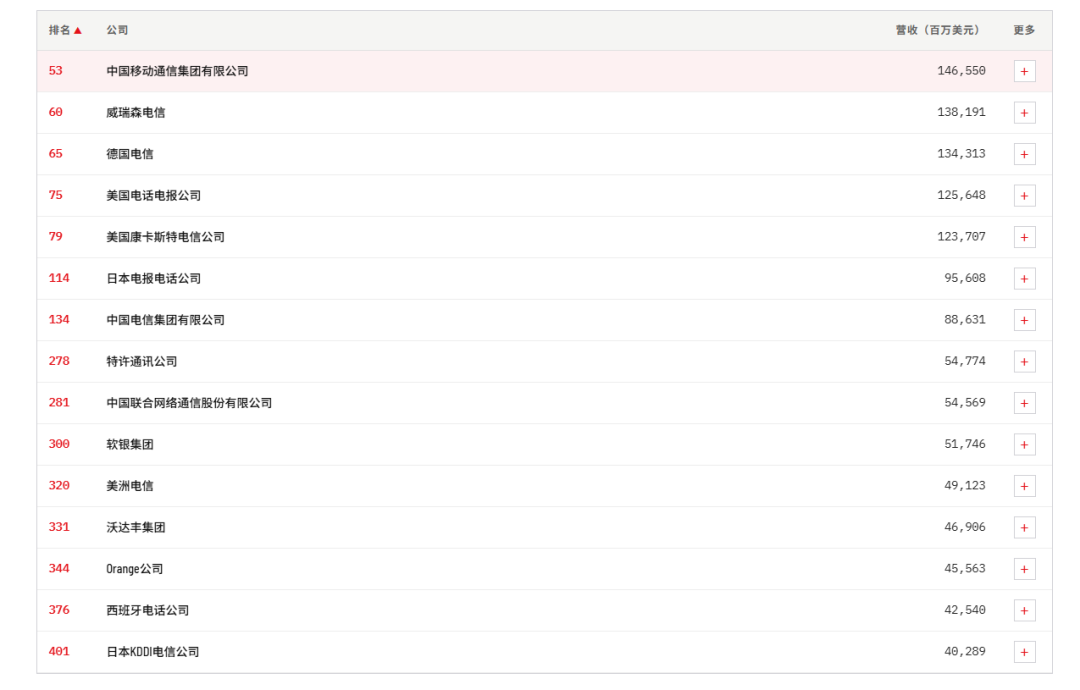Expand more details for 软银集团
The width and height of the screenshot is (1080, 690).
pyautogui.click(x=1024, y=444)
